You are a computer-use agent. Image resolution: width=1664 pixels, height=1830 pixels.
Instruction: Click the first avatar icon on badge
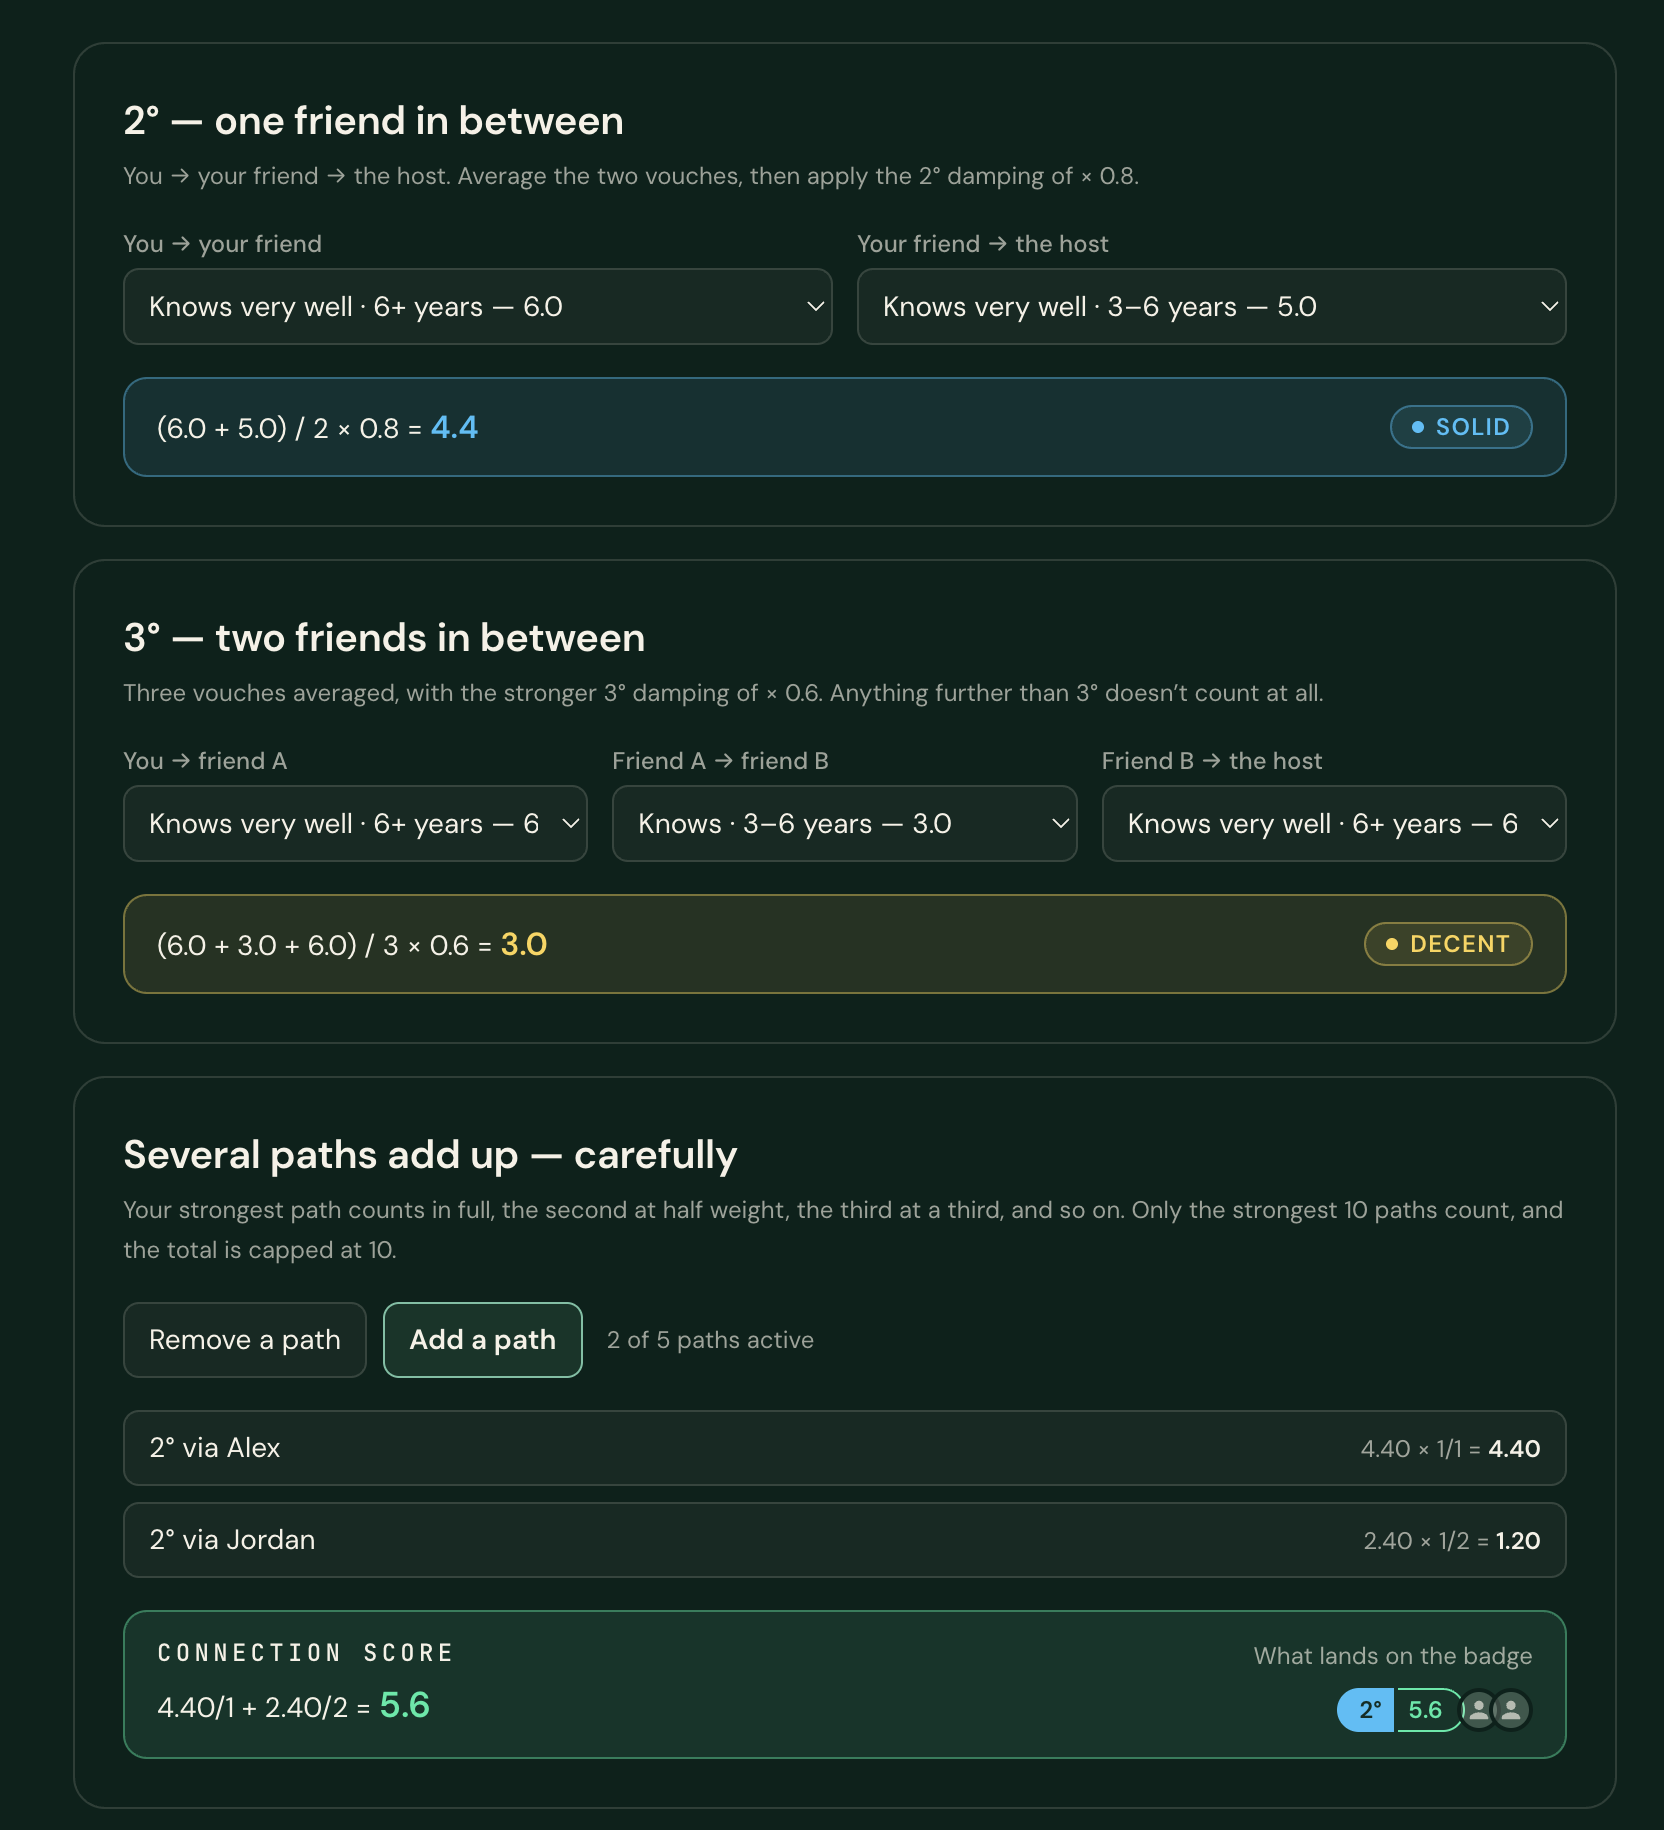(1478, 1709)
